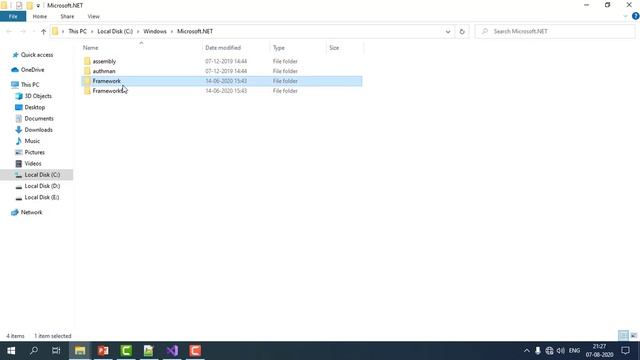The image size is (640, 360).
Task: Click the microphone tray icon
Action: (538, 351)
